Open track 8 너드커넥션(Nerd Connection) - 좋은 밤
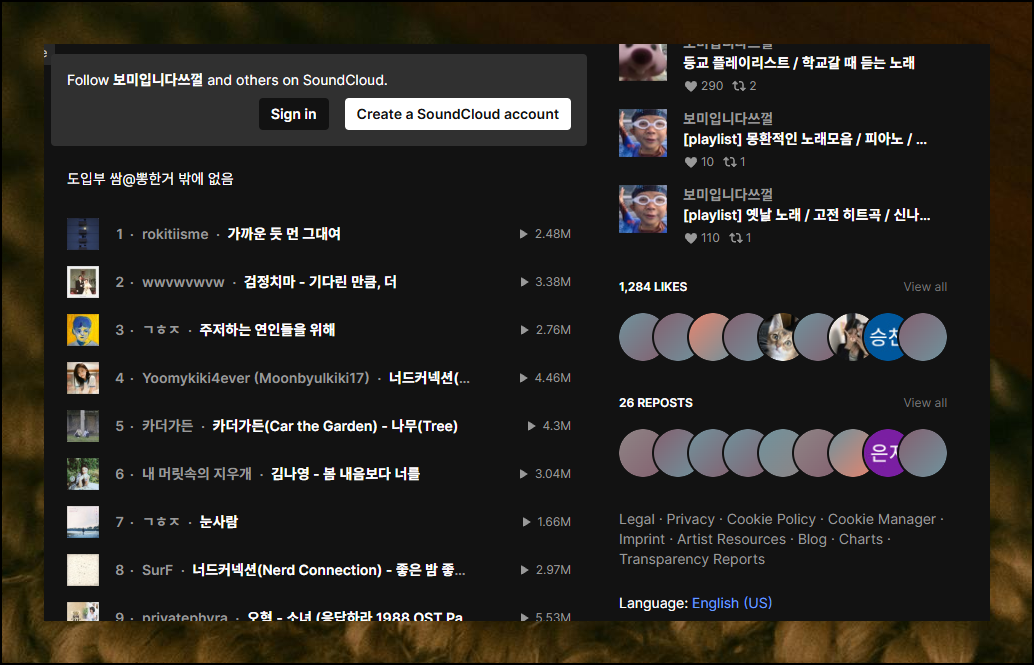The height and width of the screenshot is (665, 1034). (328, 569)
